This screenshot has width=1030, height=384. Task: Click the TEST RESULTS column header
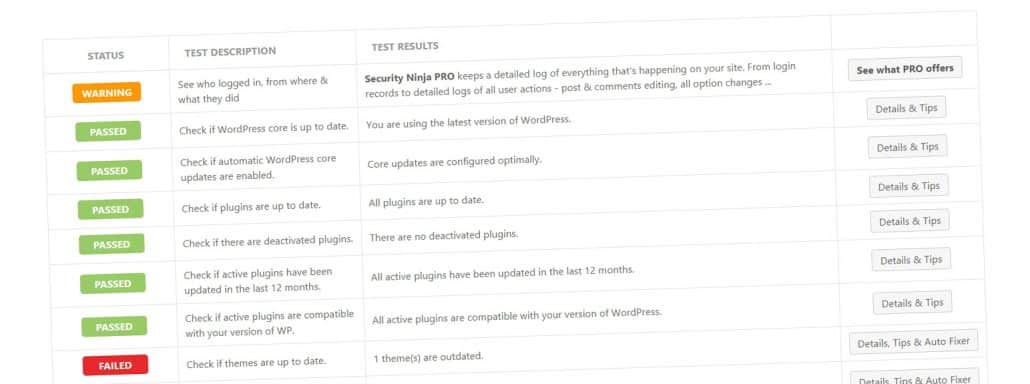click(405, 47)
